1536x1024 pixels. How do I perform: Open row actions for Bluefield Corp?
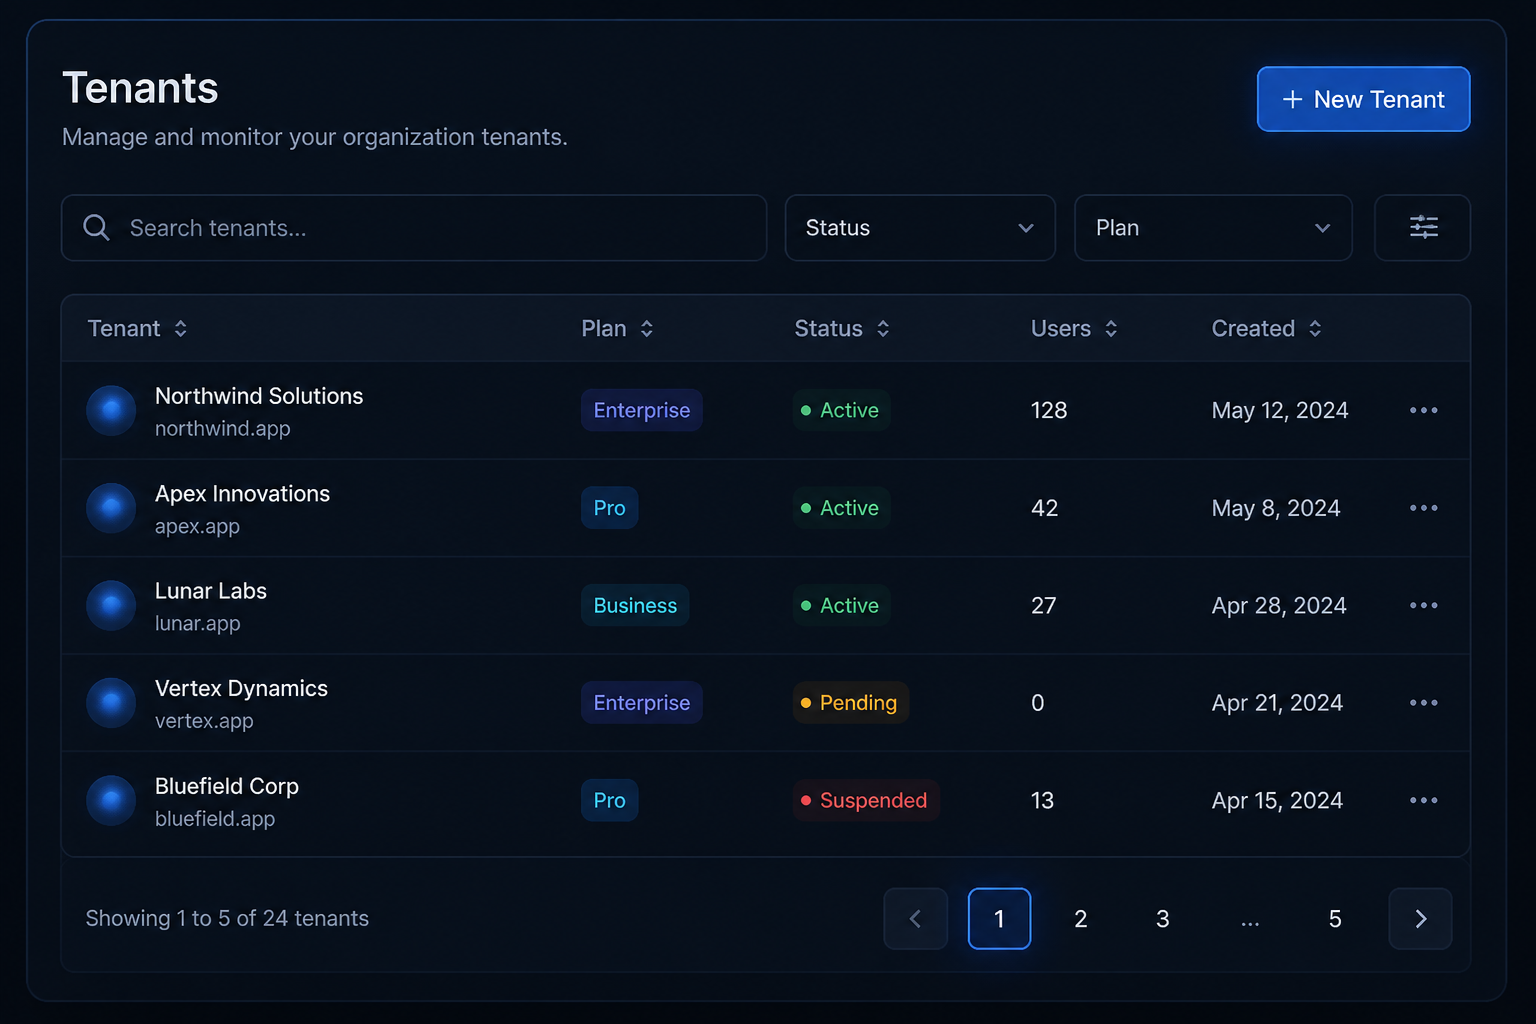click(1423, 800)
